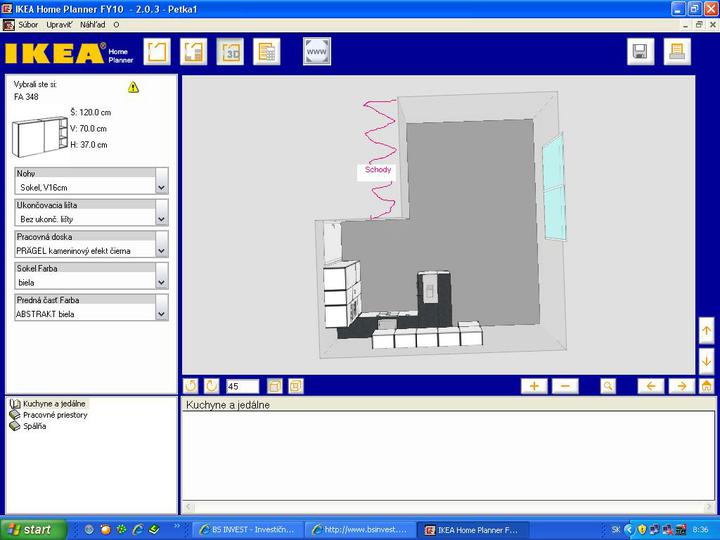Click the rotation angle input field
Image resolution: width=720 pixels, height=540 pixels.
click(242, 386)
